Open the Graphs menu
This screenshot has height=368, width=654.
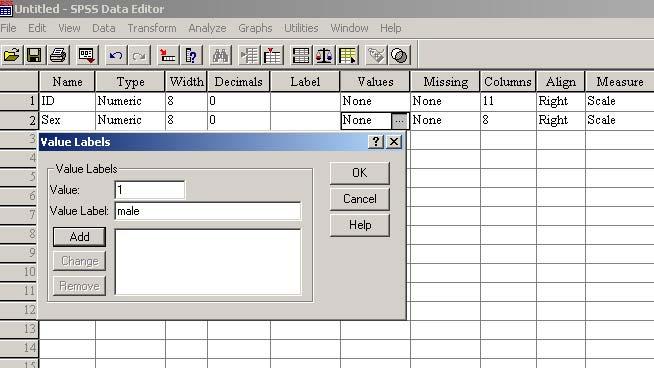(255, 28)
